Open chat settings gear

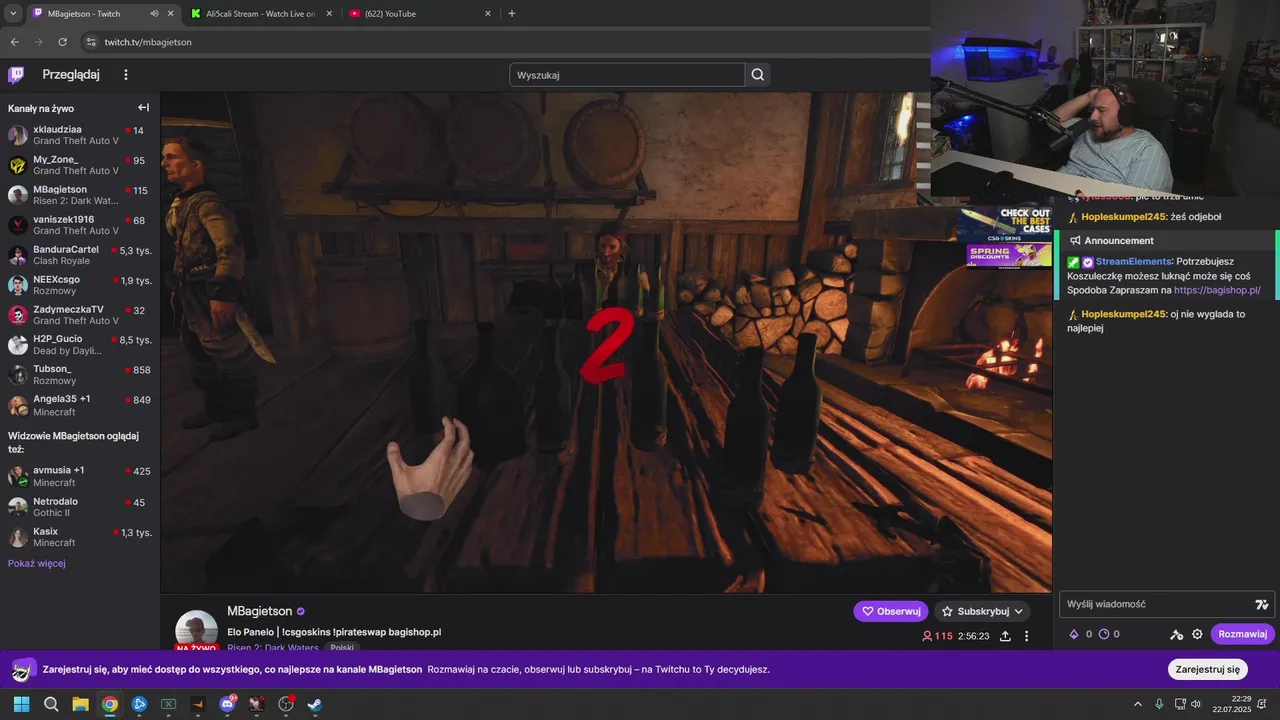(1197, 634)
